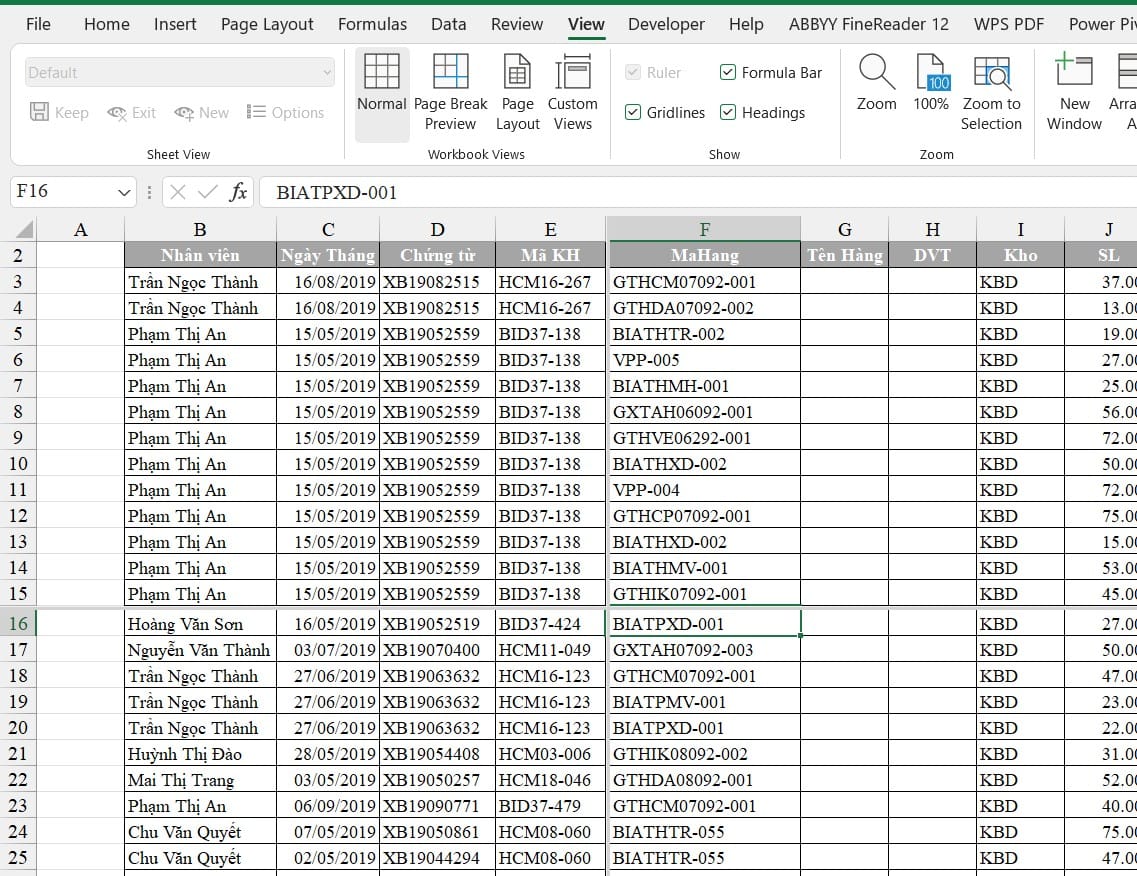The height and width of the screenshot is (876, 1137).
Task: Open Page Break Preview
Action: (x=450, y=92)
